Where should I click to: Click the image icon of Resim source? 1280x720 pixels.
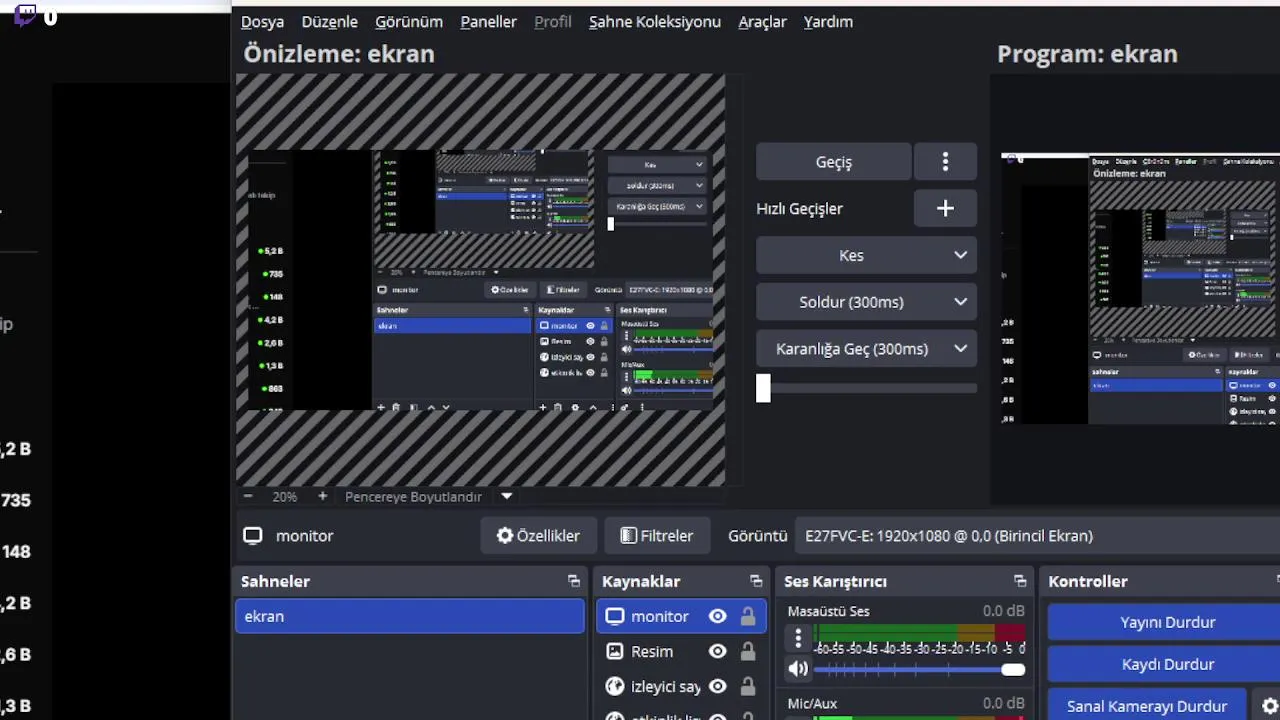pos(614,652)
